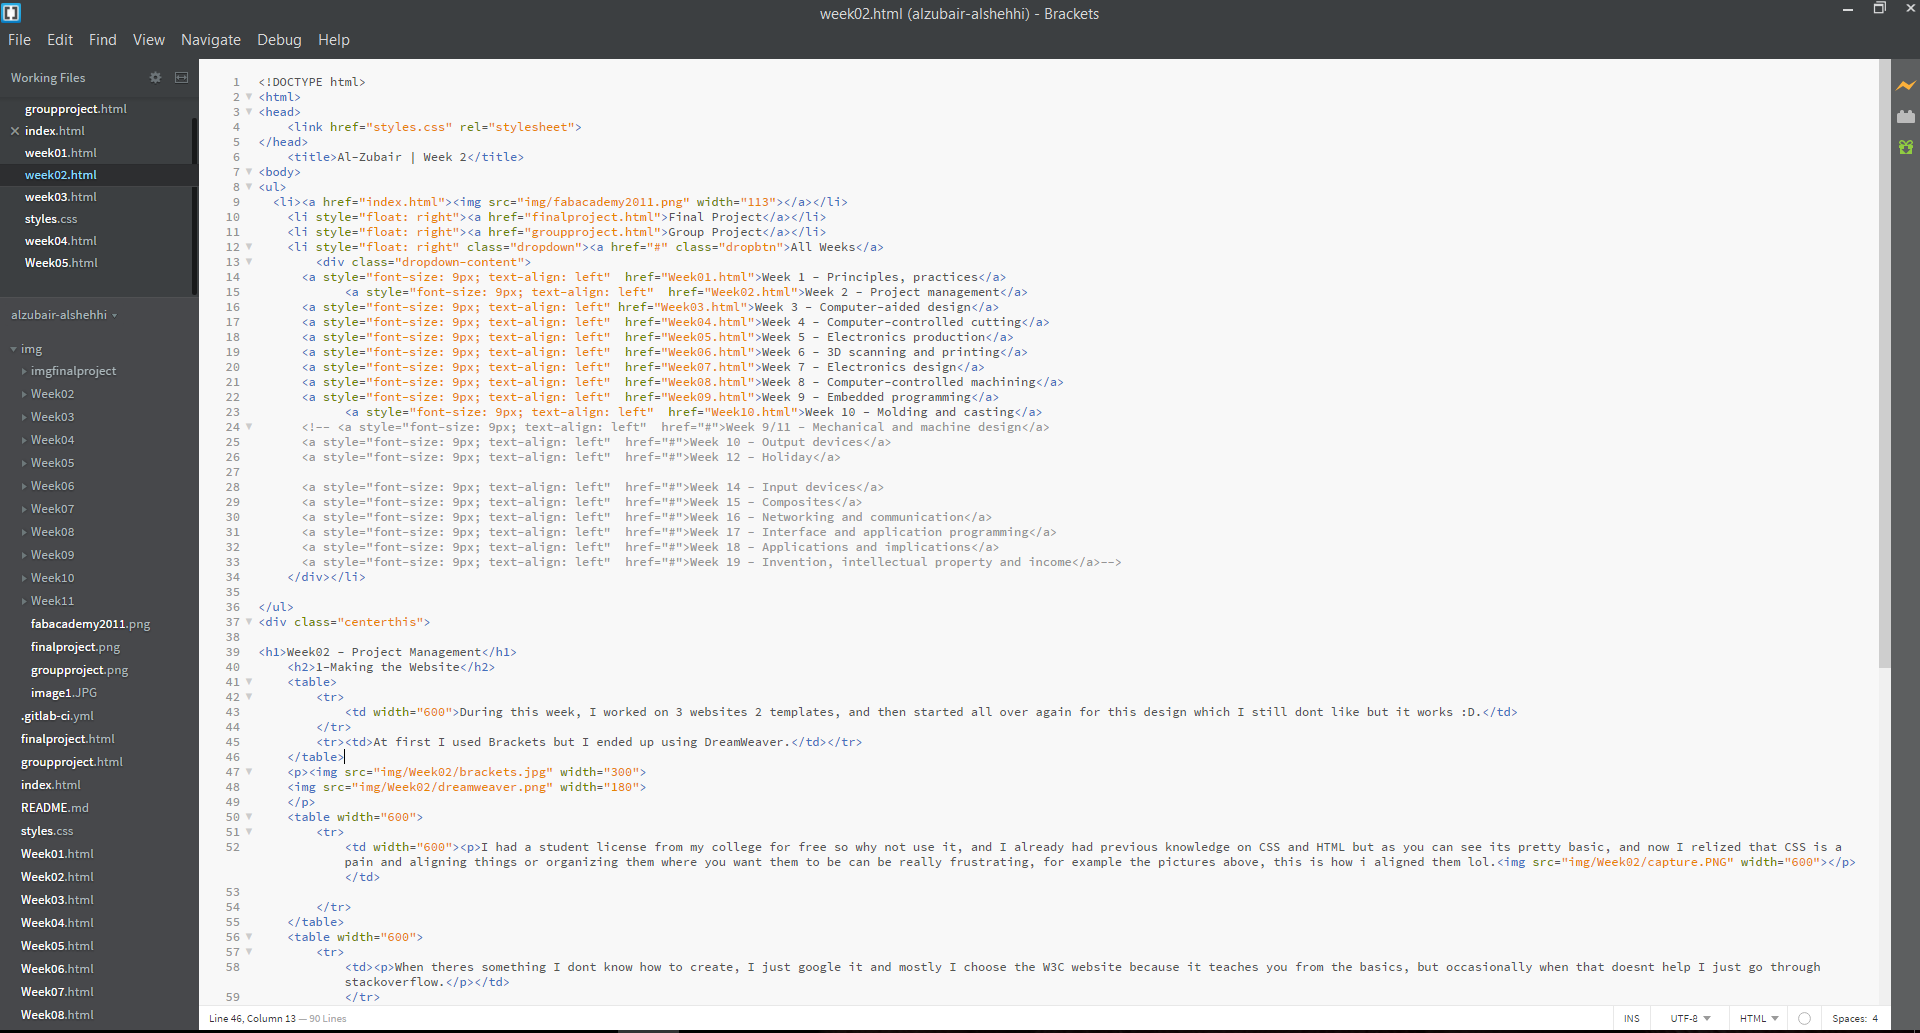
Task: Open the Edit menu
Action: [x=60, y=40]
